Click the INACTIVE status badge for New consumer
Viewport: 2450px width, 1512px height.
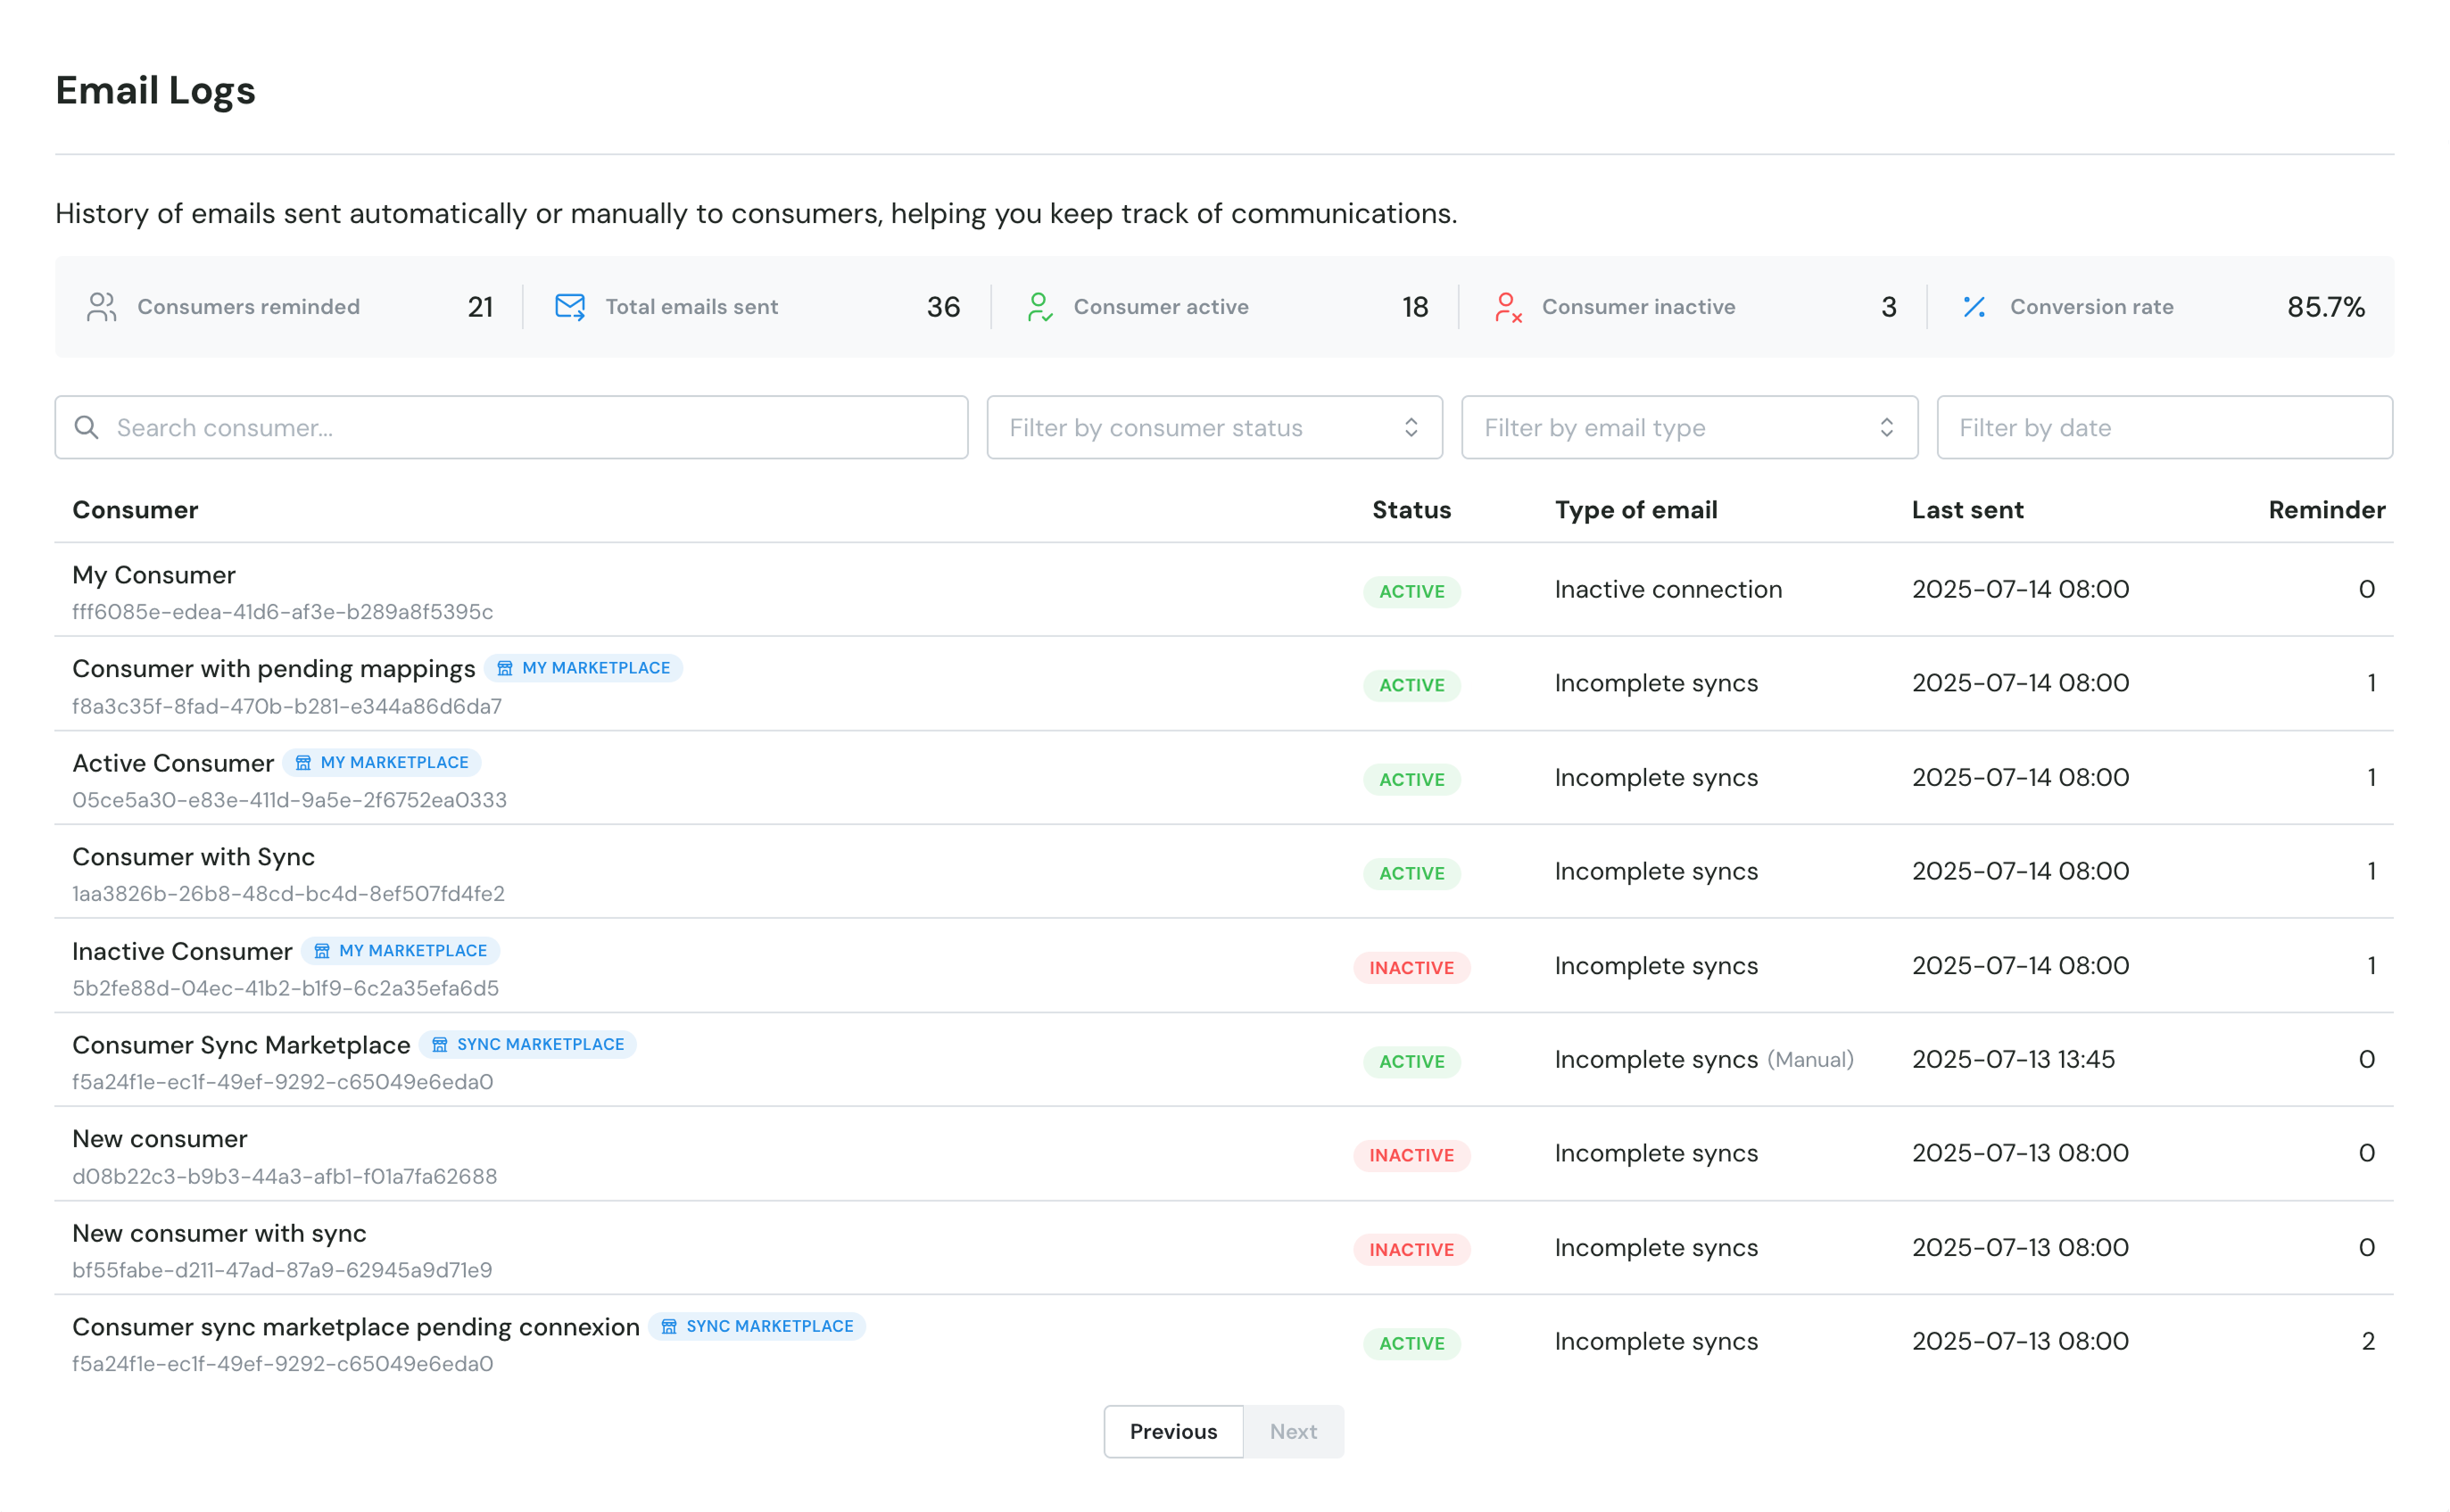pyautogui.click(x=1411, y=1156)
